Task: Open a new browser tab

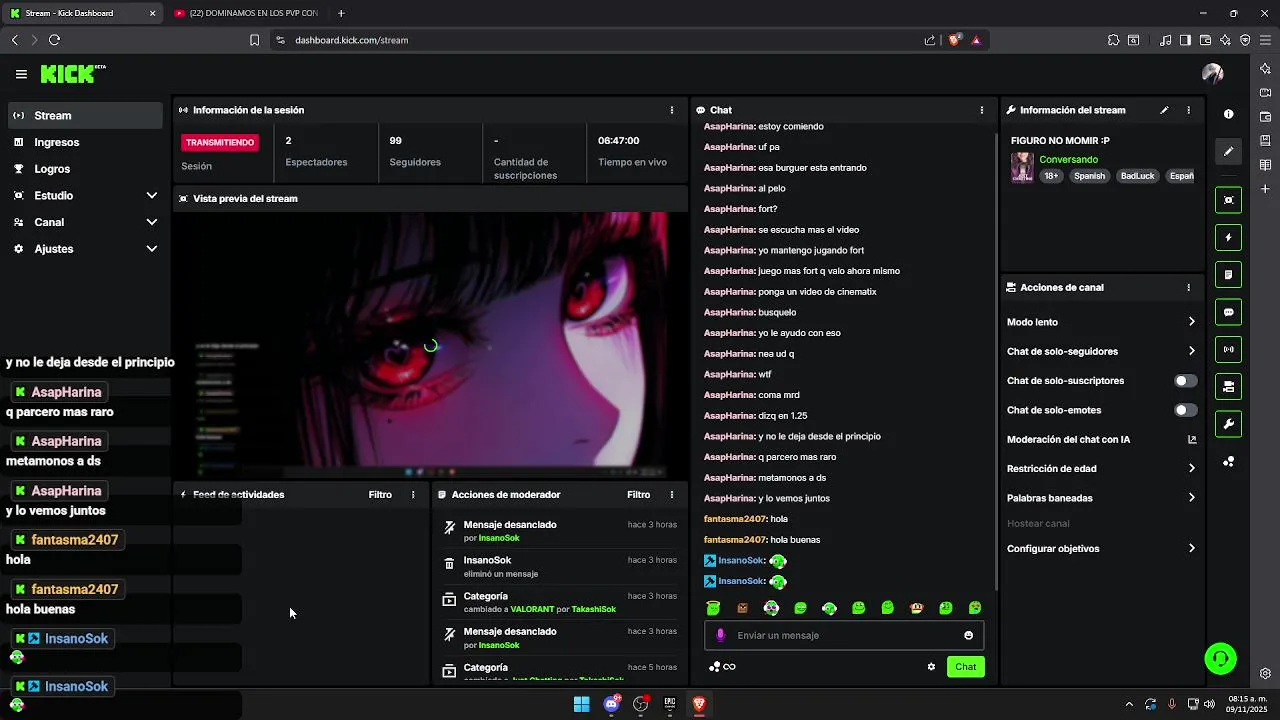Action: pos(341,13)
